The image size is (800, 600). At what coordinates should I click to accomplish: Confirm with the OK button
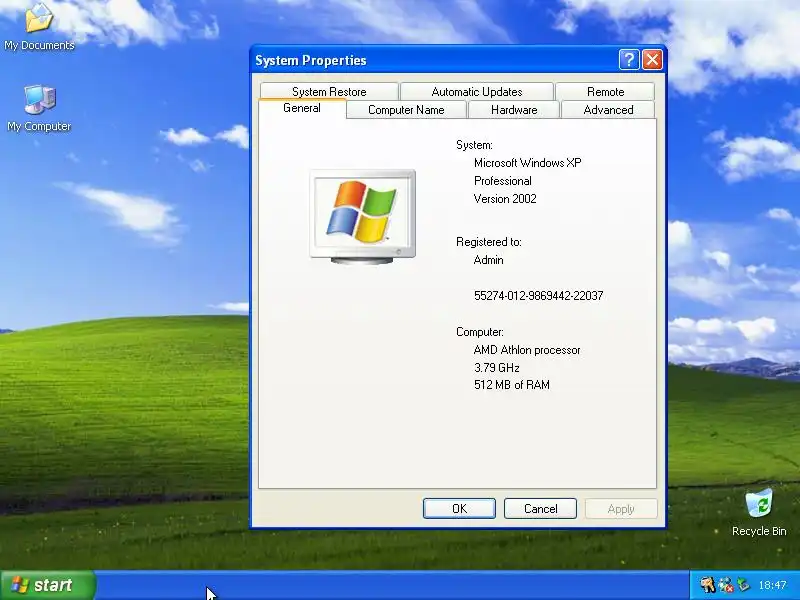[x=459, y=509]
